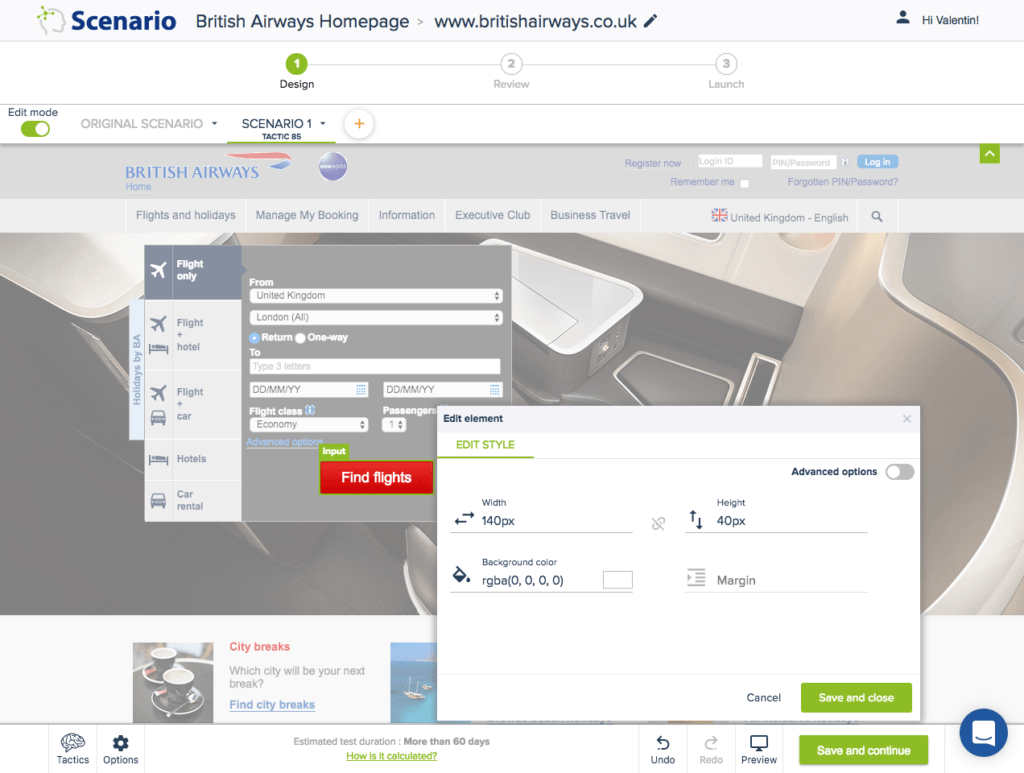
Task: Open the Manage My Booking menu
Action: 307,215
